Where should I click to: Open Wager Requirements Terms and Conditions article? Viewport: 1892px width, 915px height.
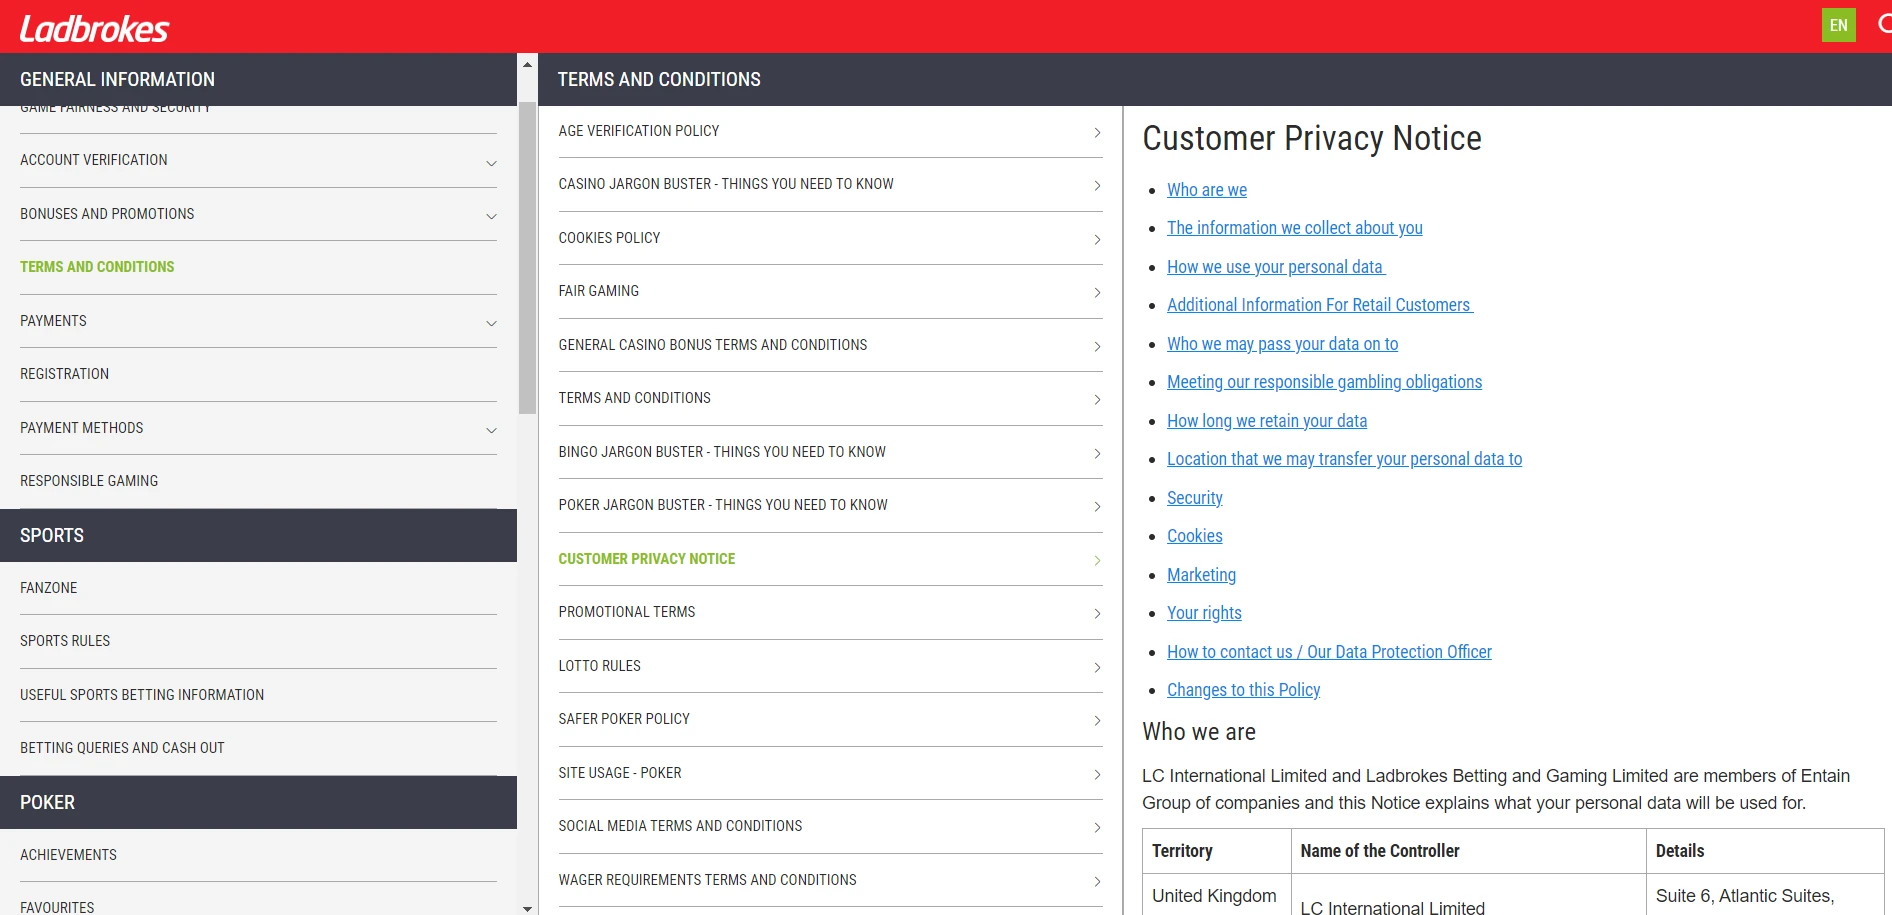point(830,880)
